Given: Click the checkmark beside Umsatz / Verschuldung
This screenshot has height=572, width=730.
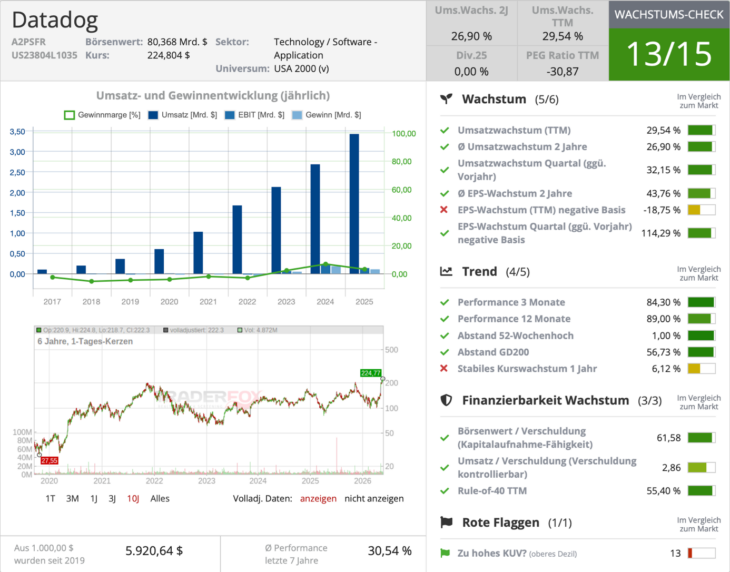Looking at the screenshot, I should pos(445,467).
